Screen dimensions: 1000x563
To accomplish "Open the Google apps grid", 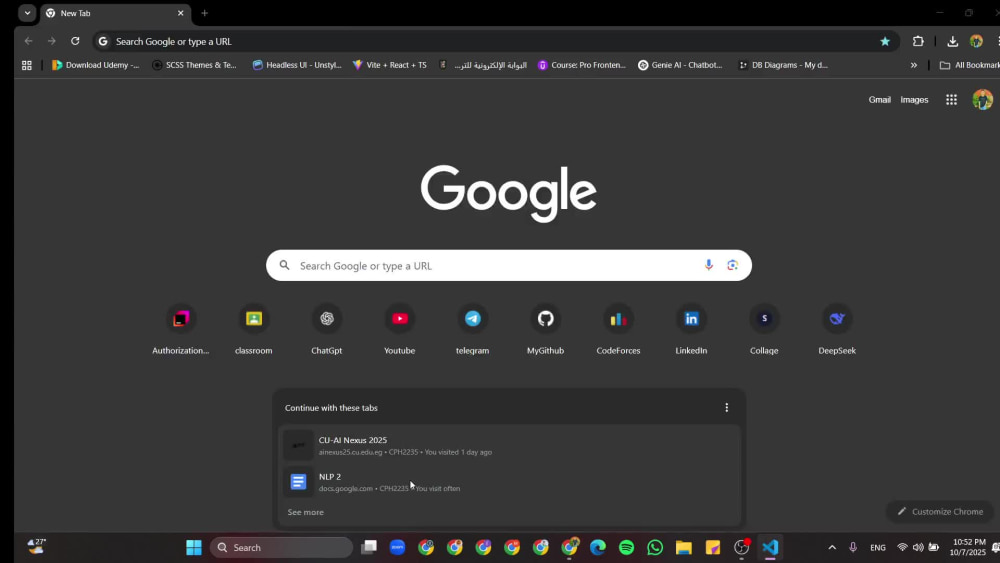I will 952,99.
